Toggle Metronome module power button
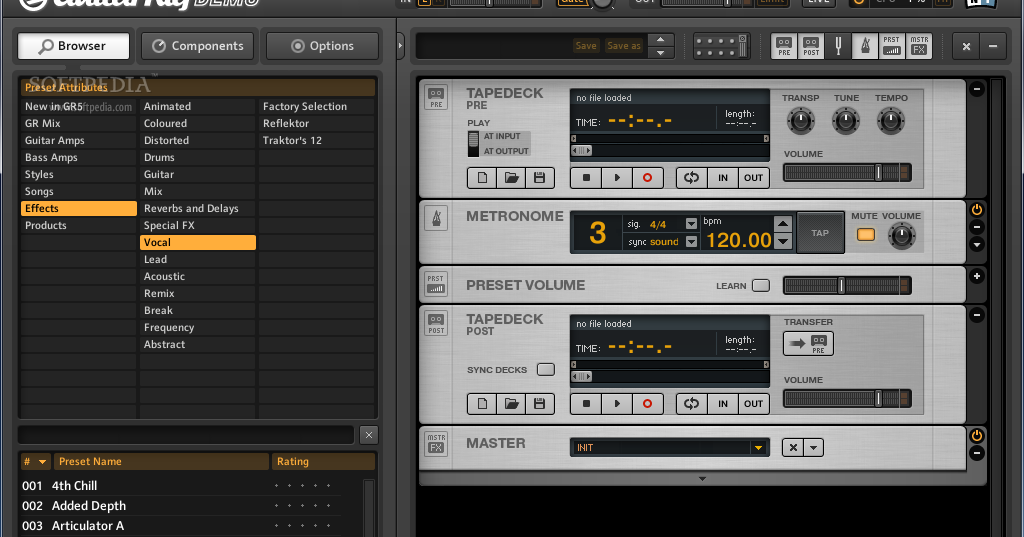The width and height of the screenshot is (1024, 537). 977,210
